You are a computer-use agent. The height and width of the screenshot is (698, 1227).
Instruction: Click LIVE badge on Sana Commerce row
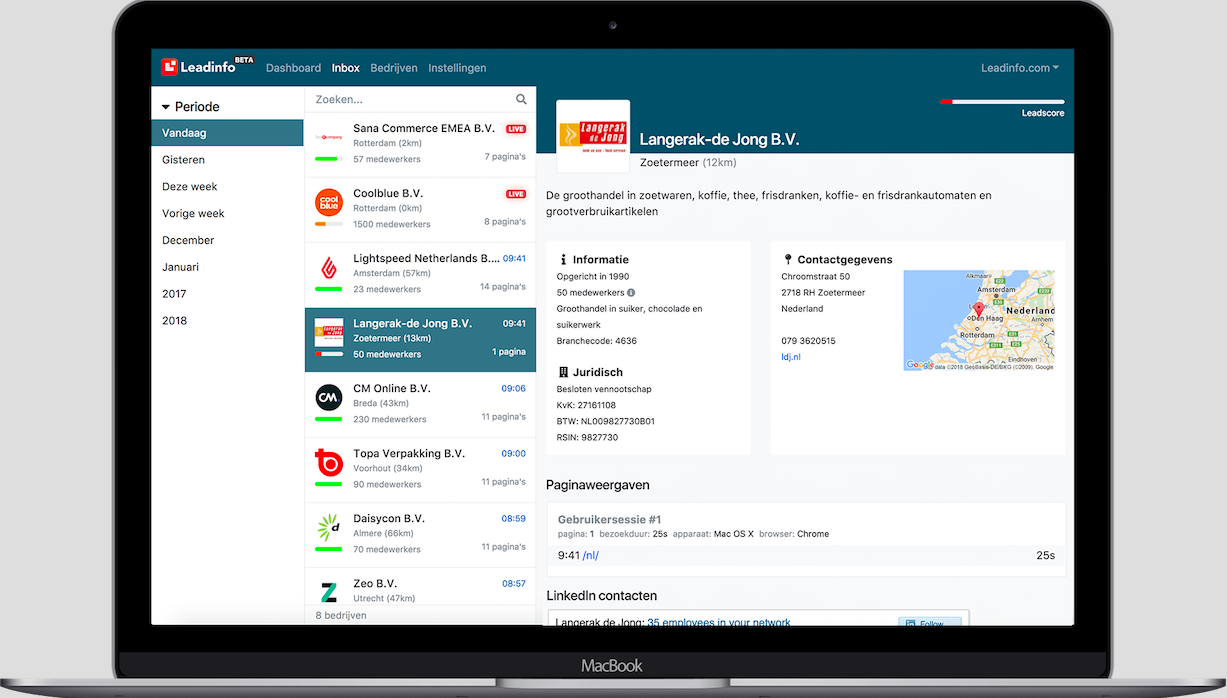516,129
